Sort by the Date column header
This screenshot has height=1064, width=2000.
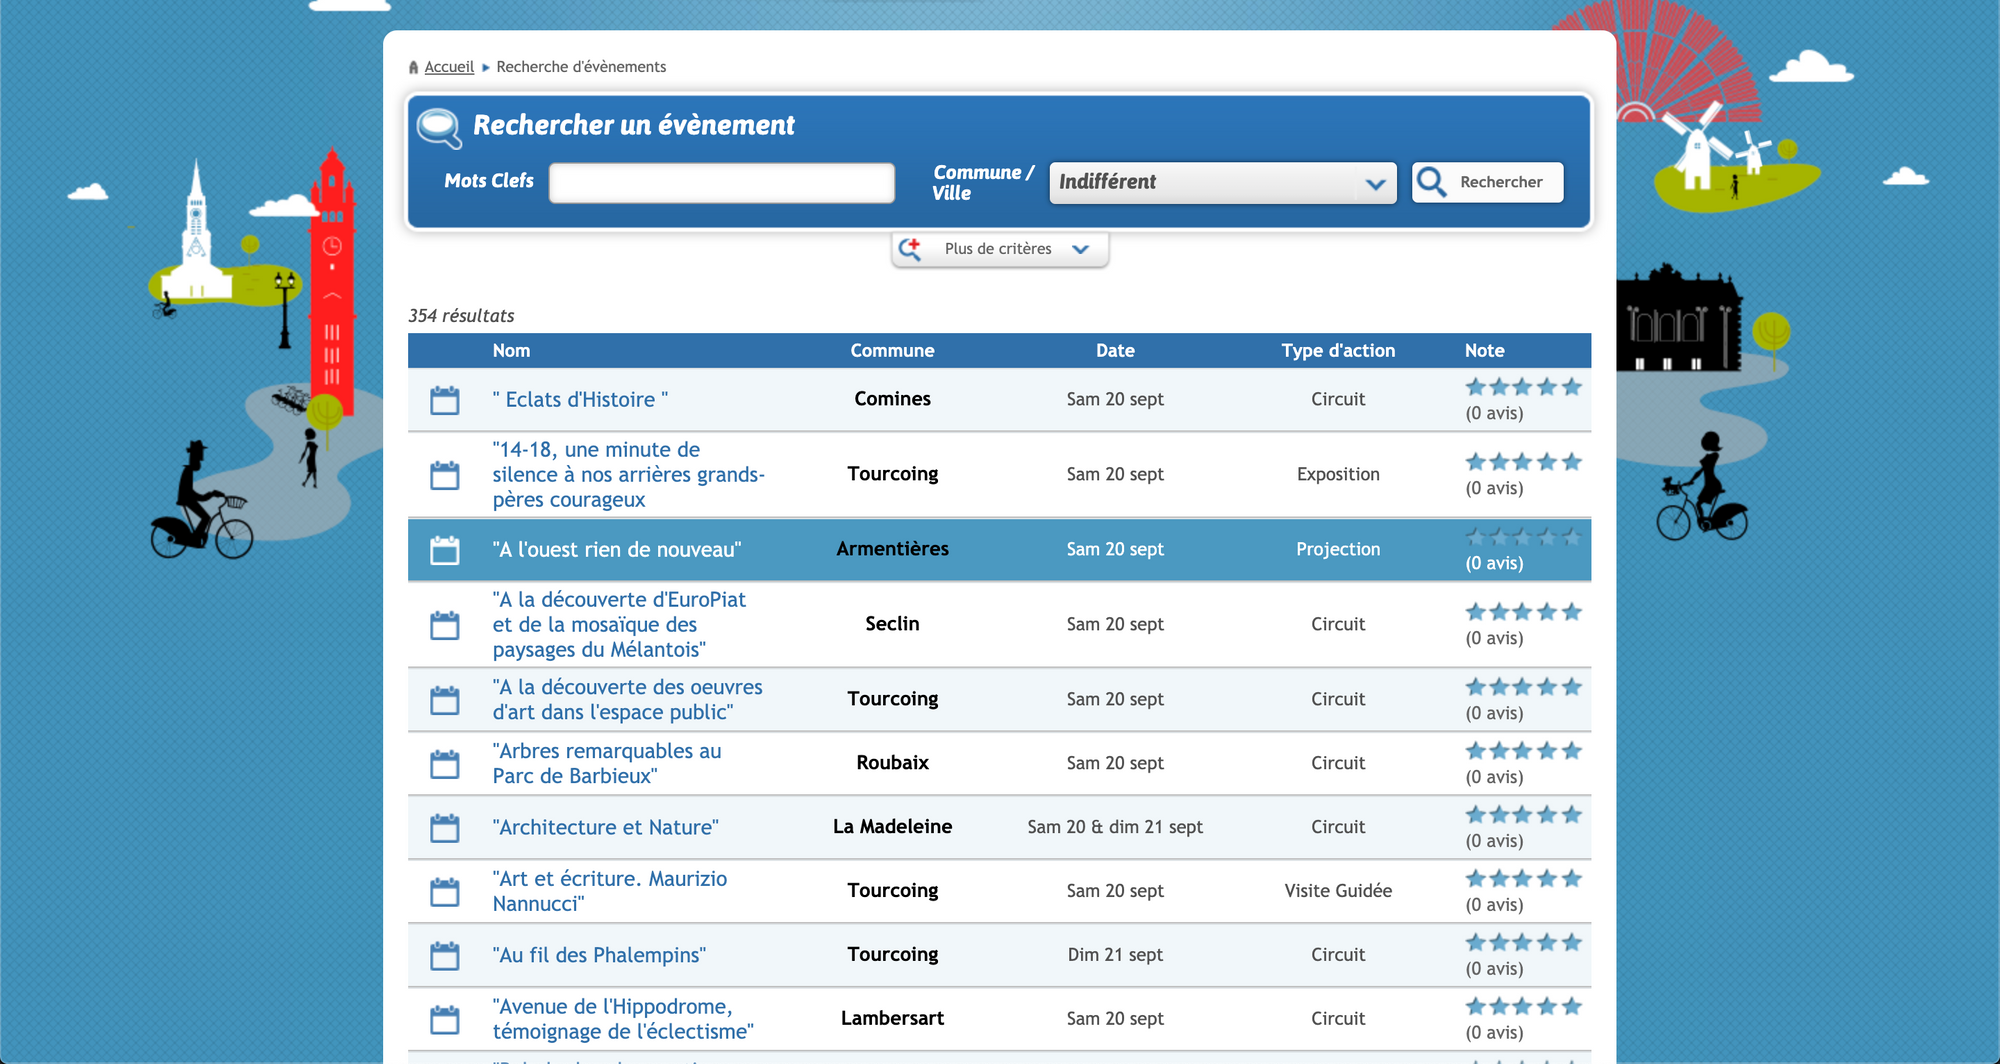1114,351
